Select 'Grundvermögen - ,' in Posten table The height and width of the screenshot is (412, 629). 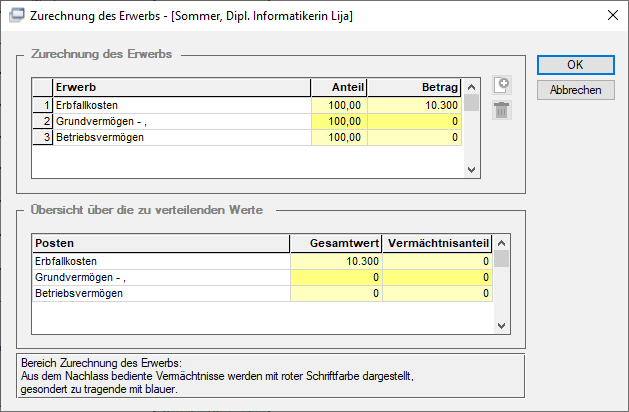point(161,277)
